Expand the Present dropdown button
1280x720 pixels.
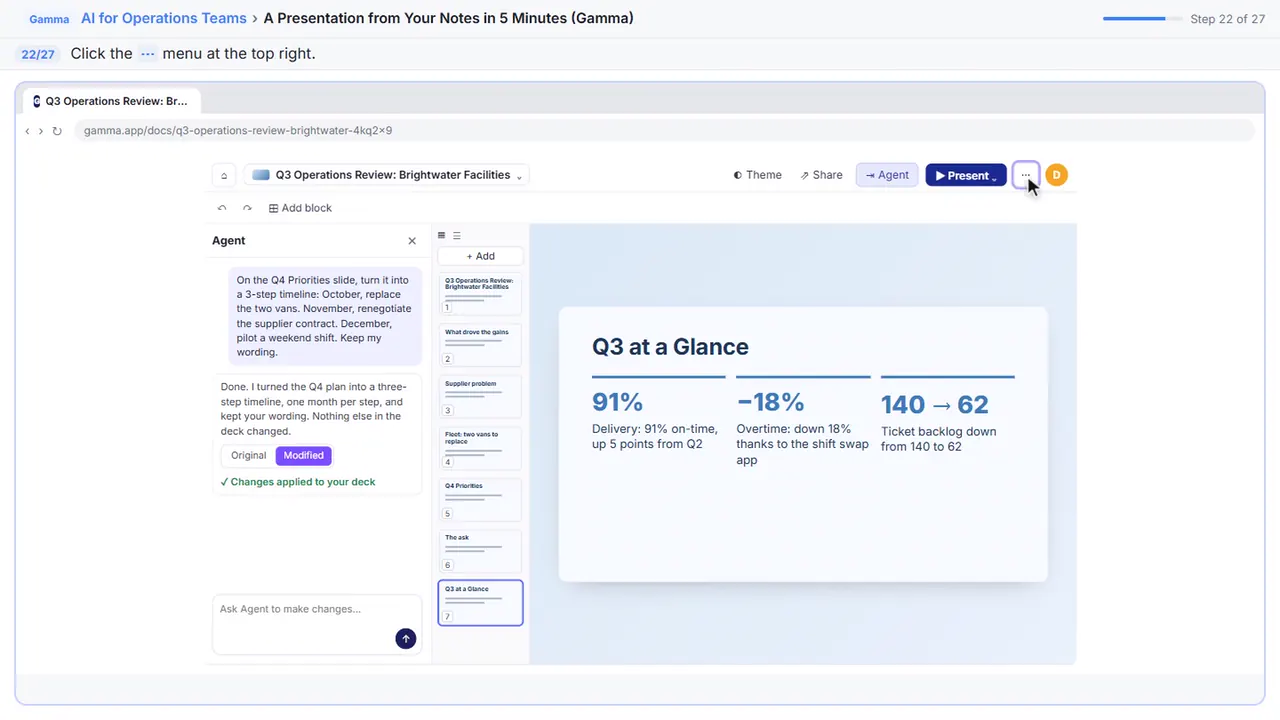966,175
